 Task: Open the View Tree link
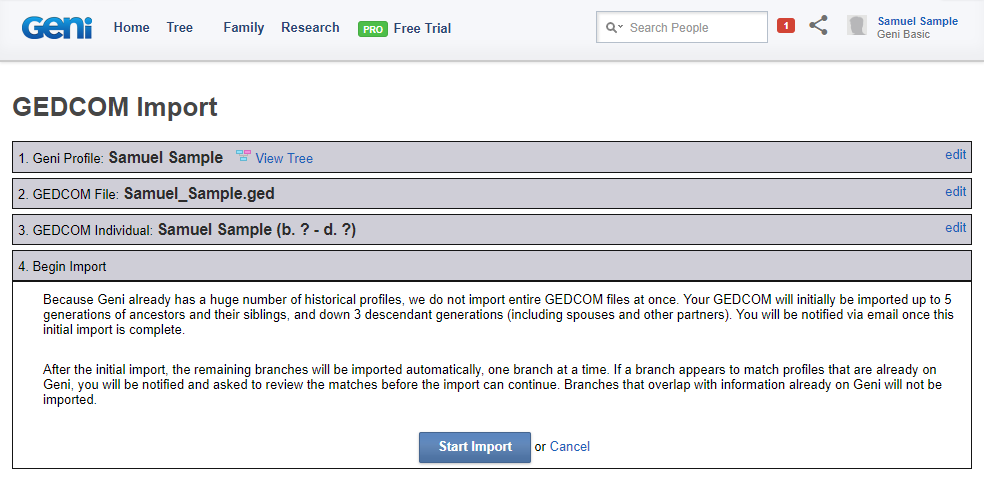284,159
